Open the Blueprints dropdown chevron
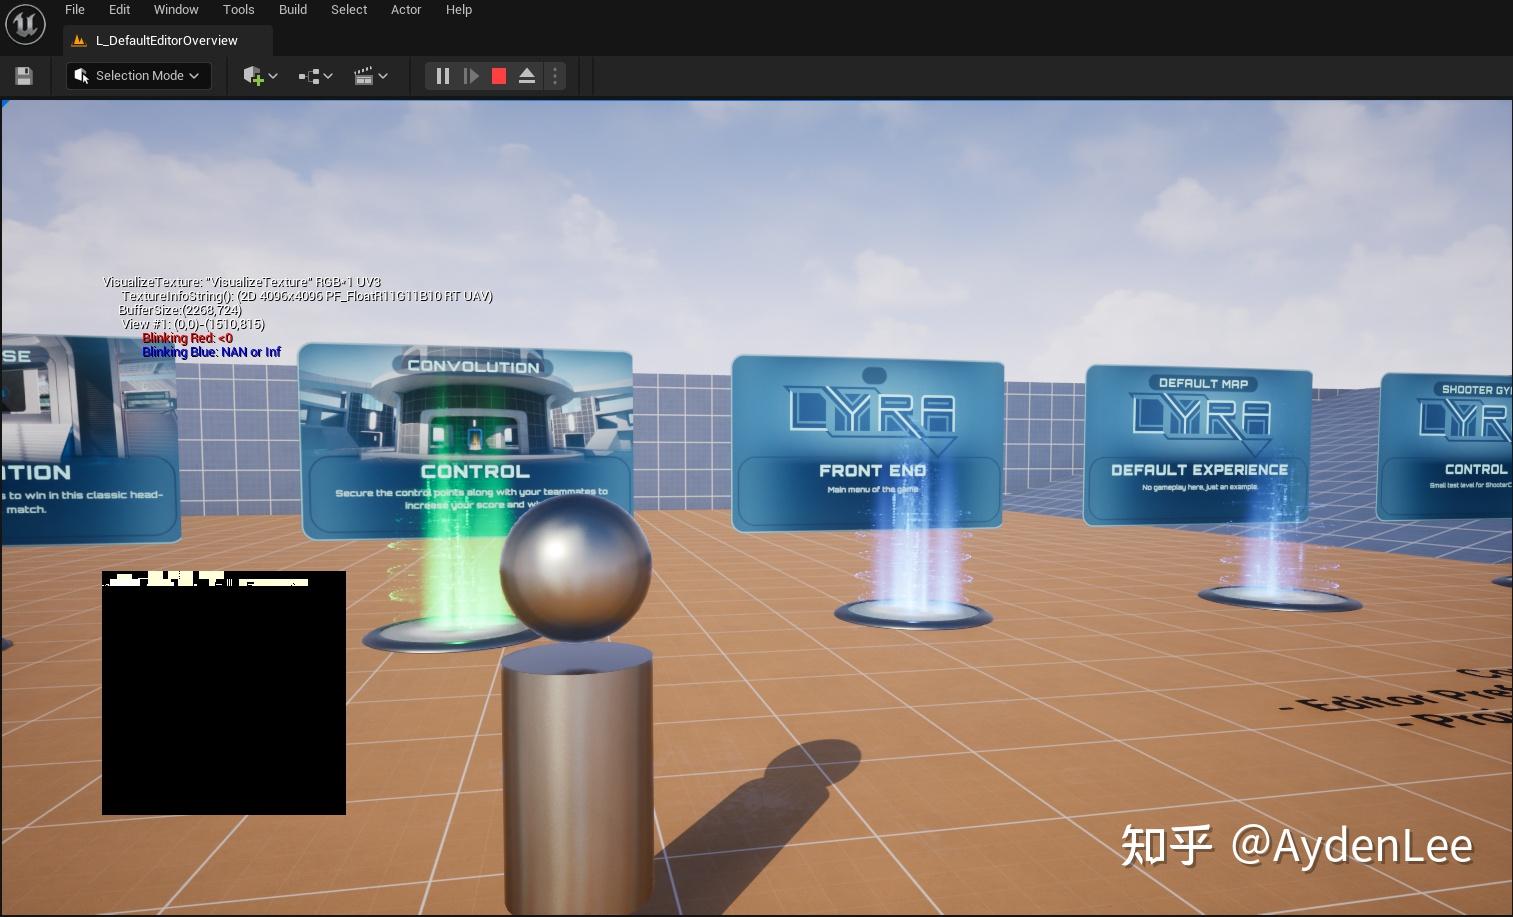Screen dimensions: 1513x917 [326, 75]
